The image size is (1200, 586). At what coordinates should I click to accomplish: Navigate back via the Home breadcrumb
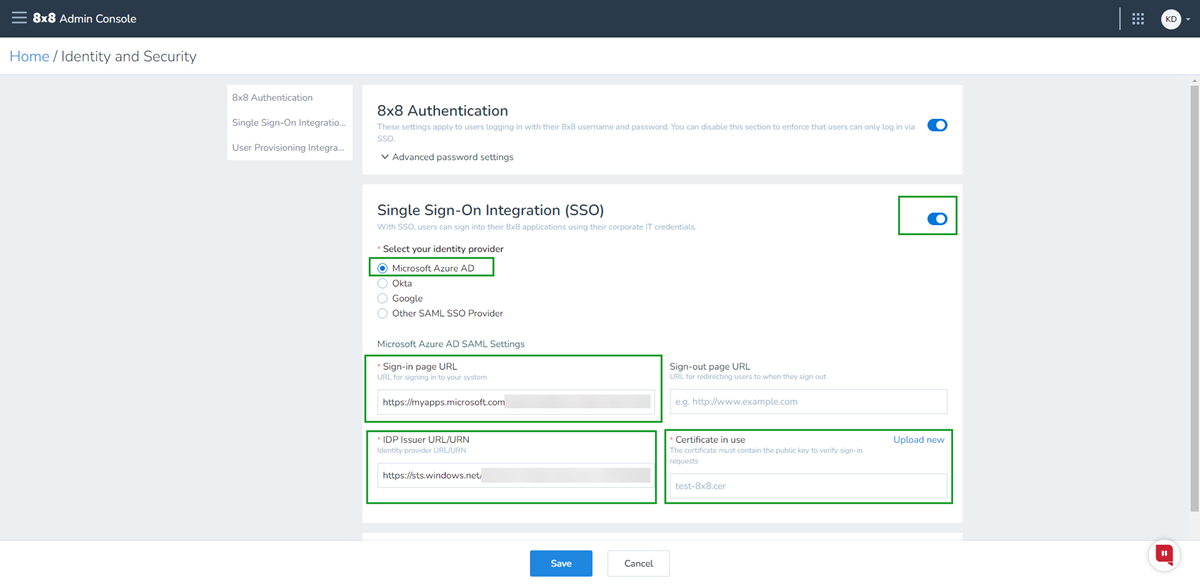click(29, 56)
